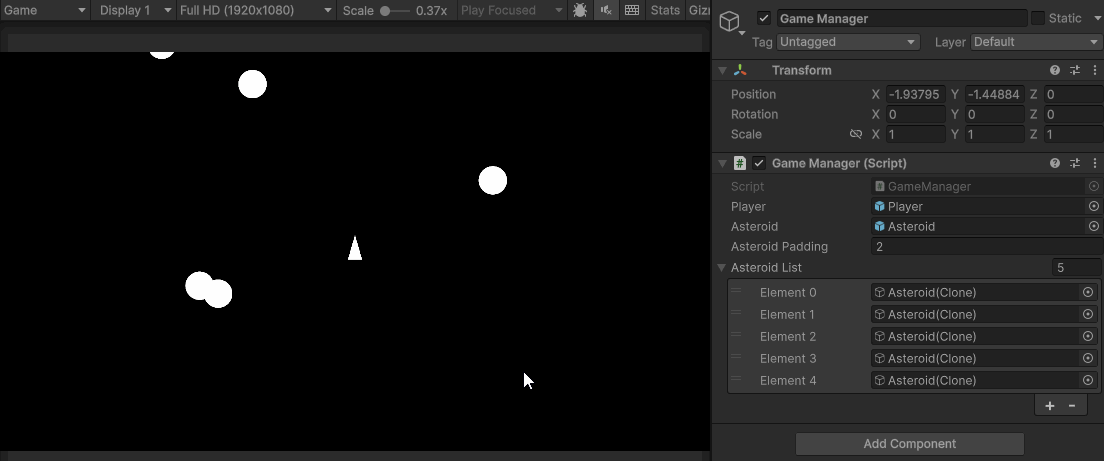Open object picker for Asteroid field
Screen dimensions: 1104x461
coord(1093,227)
